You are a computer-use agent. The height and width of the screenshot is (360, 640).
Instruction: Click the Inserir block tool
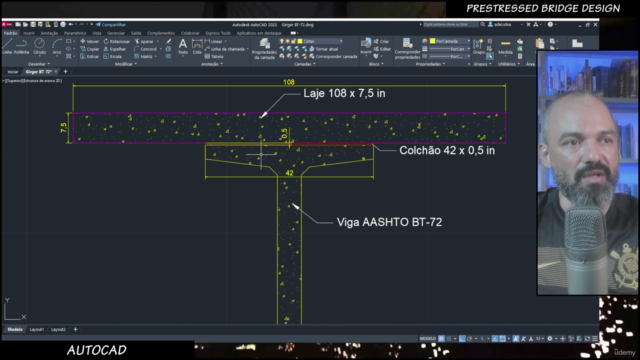coord(366,46)
